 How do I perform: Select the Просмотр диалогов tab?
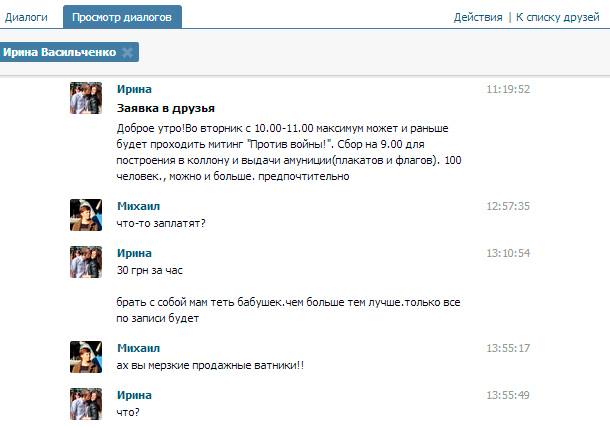[x=122, y=17]
